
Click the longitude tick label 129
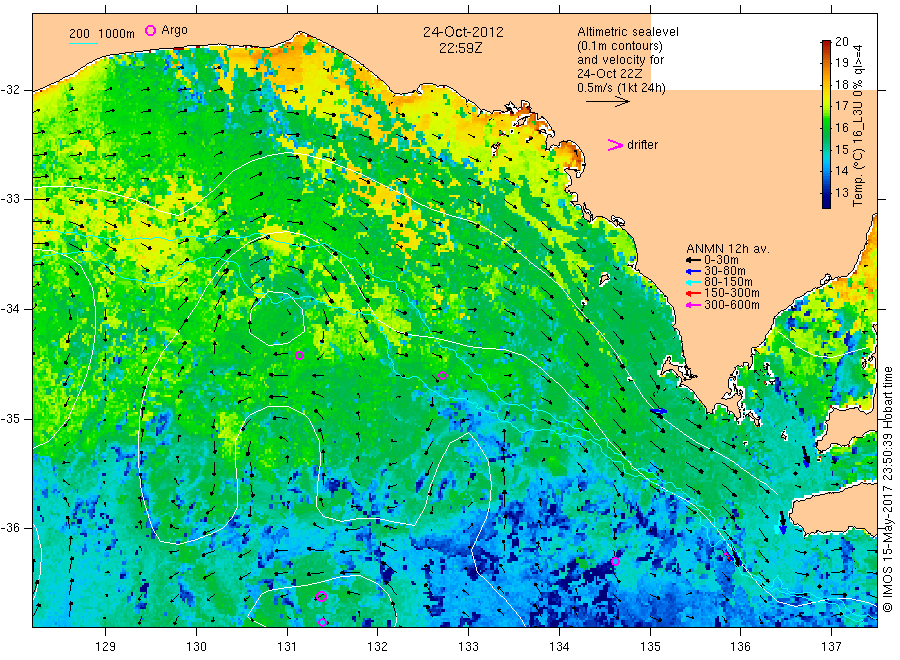[106, 647]
